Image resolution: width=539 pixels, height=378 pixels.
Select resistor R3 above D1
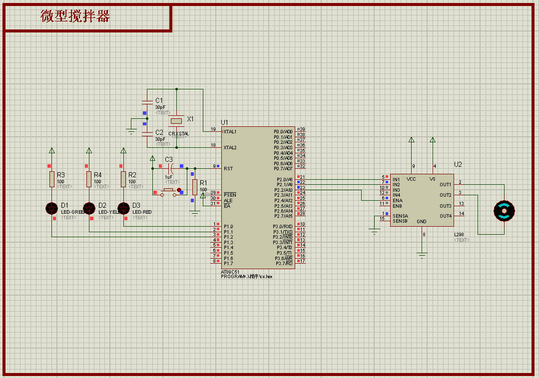[52, 179]
